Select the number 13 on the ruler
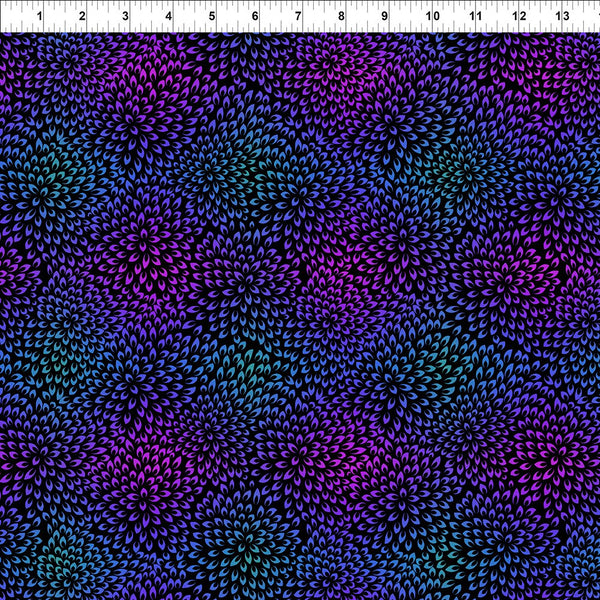The width and height of the screenshot is (600, 600). click(561, 17)
